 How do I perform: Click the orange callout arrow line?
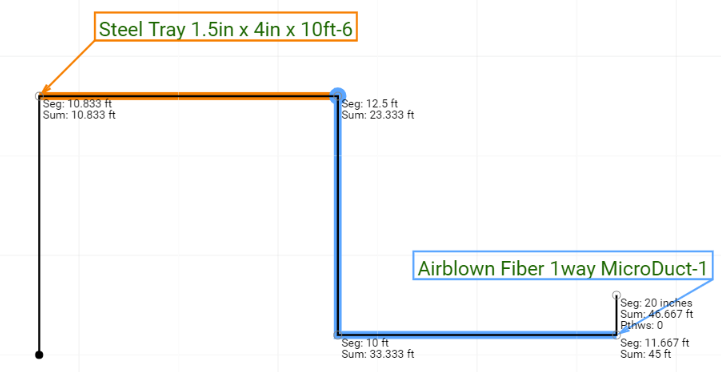[x=69, y=67]
